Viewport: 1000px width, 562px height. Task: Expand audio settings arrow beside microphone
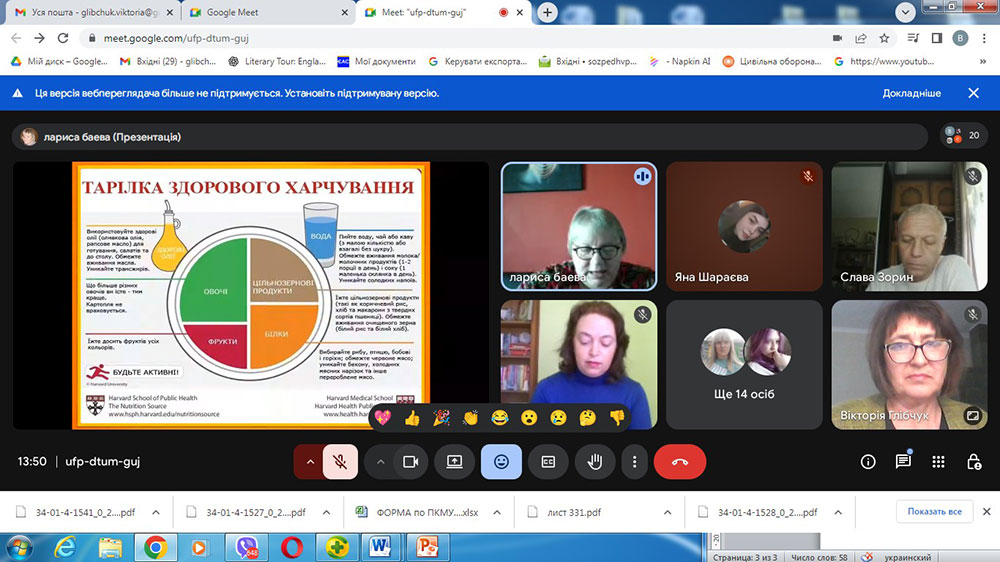(309, 462)
